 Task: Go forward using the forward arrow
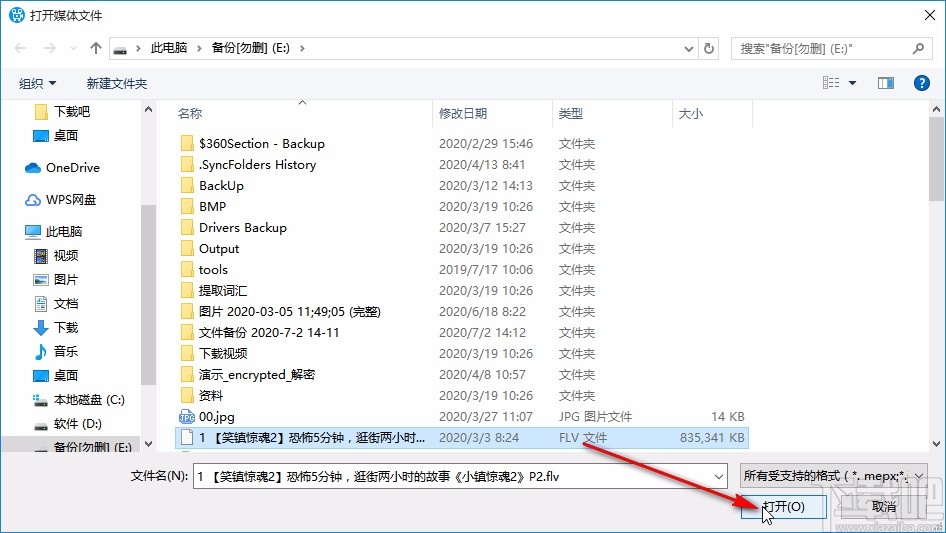(x=49, y=48)
